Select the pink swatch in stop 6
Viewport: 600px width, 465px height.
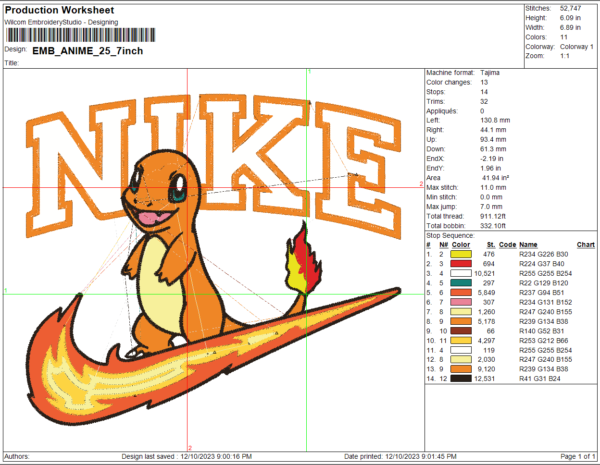click(461, 301)
